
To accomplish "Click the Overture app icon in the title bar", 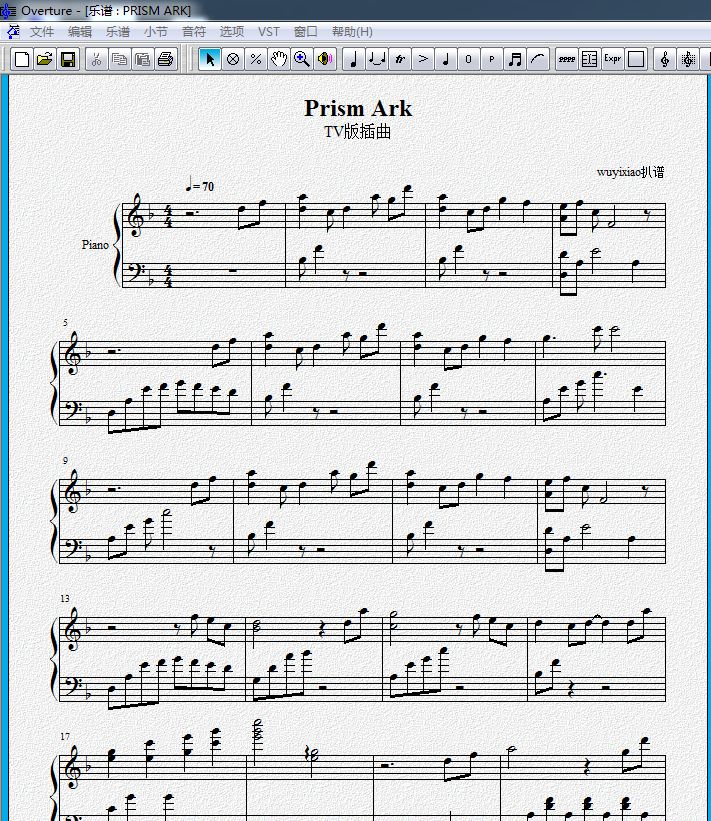I will (x=8, y=10).
